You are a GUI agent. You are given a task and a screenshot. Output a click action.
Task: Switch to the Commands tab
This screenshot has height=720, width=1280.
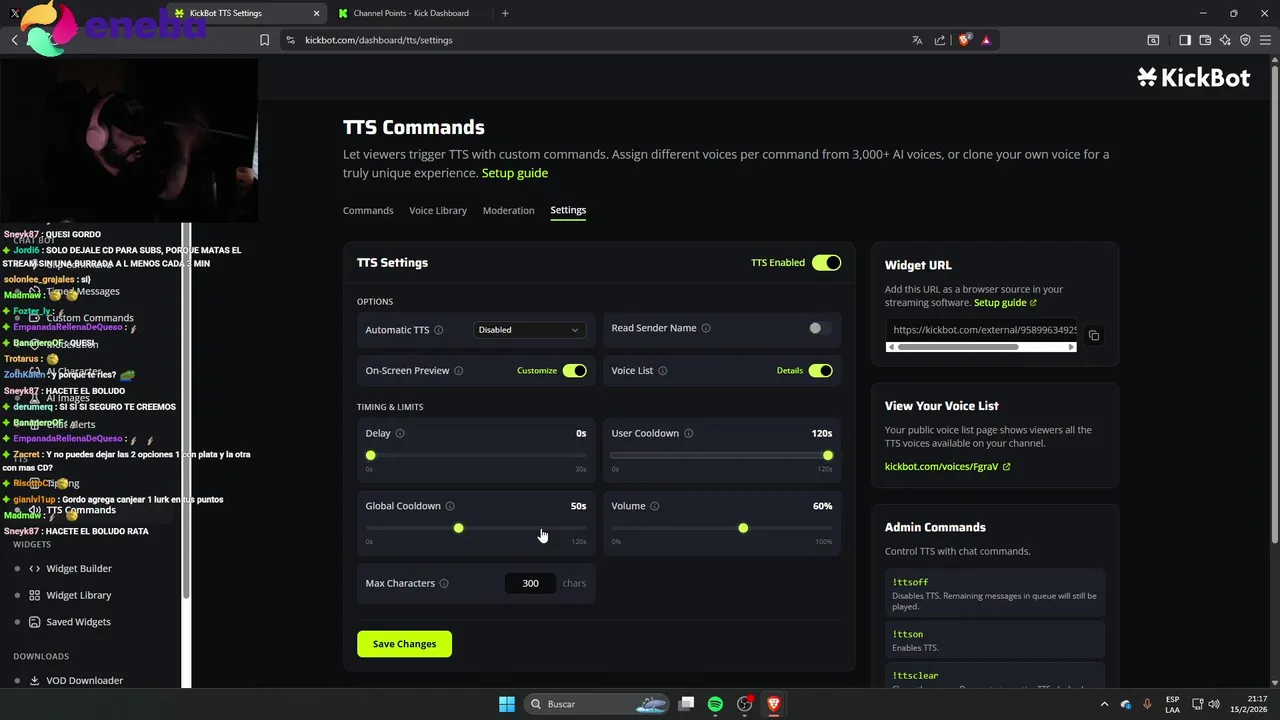pyautogui.click(x=368, y=211)
